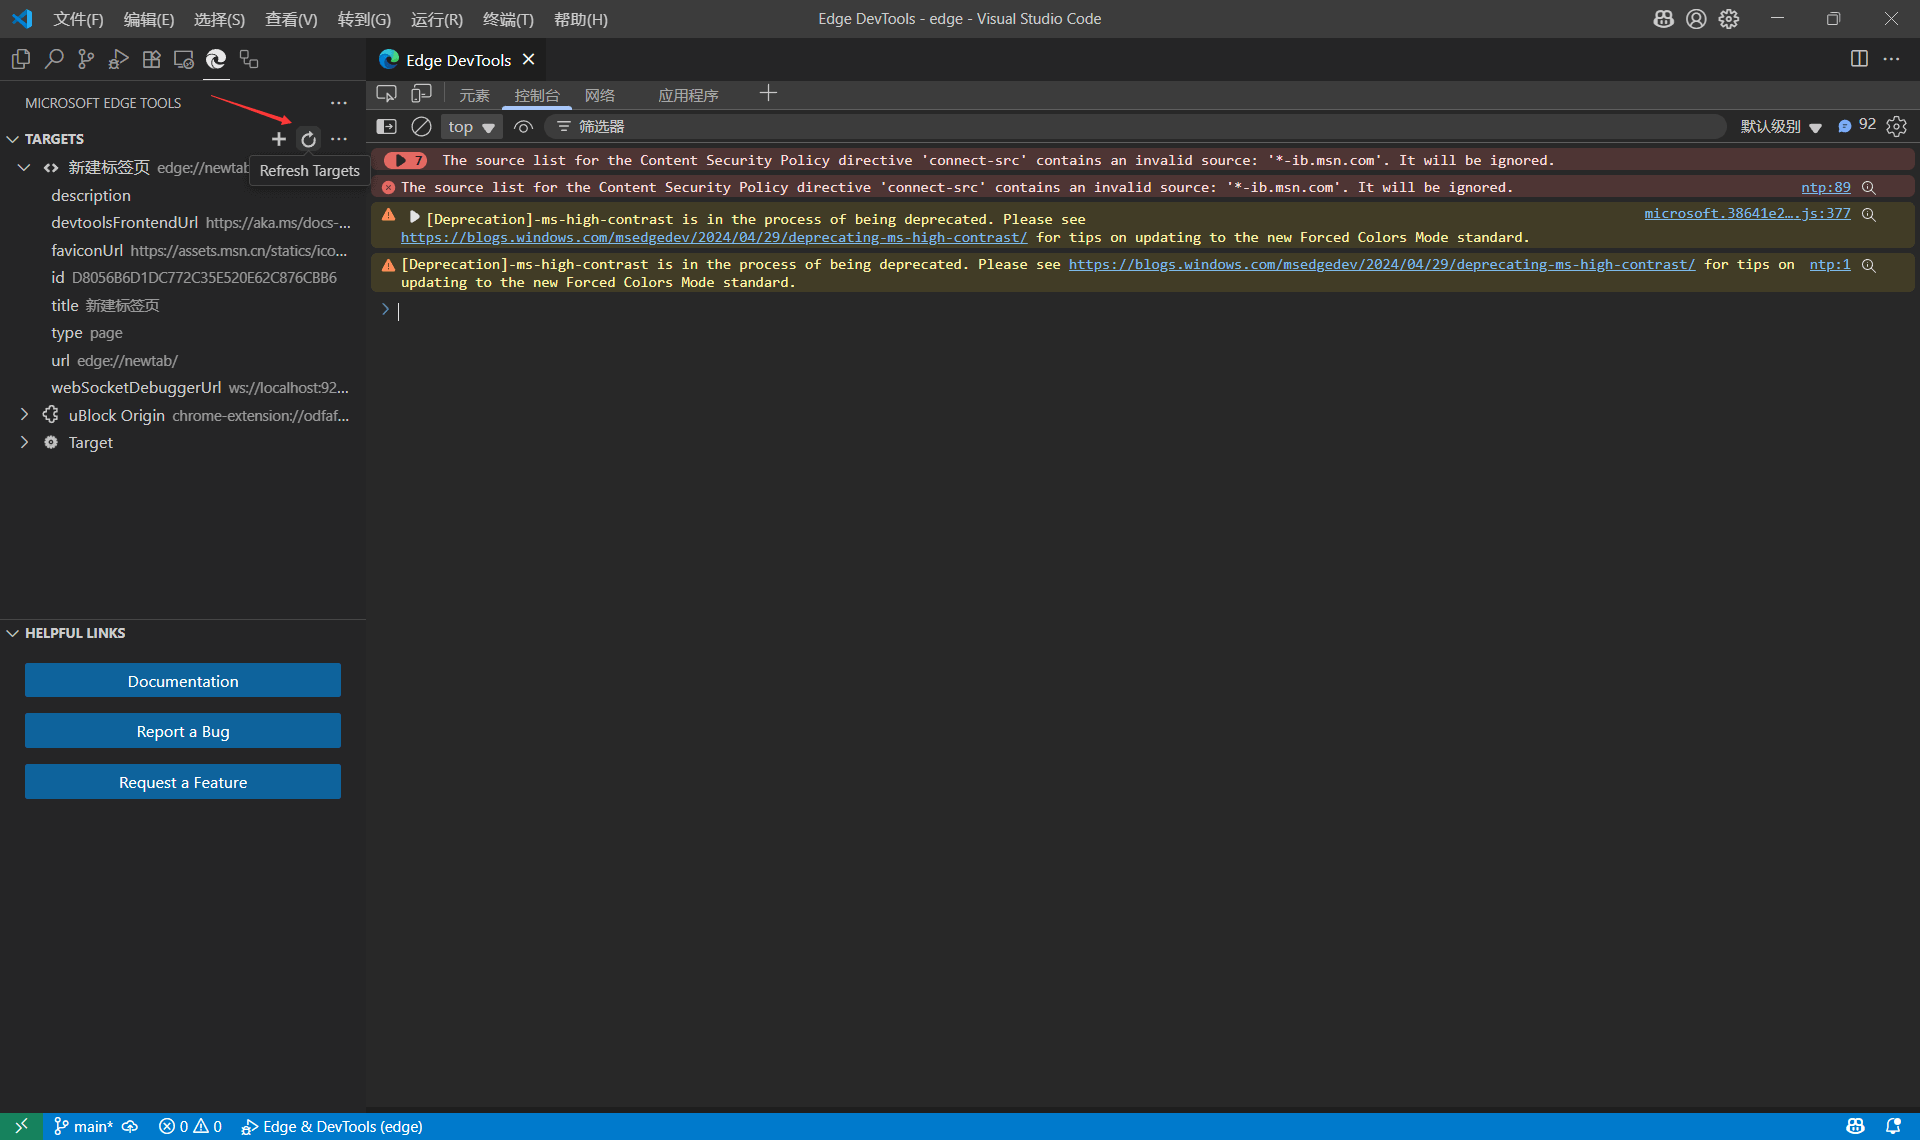The image size is (1920, 1140).
Task: Click magnifier icon beside ntp:89 error
Action: tap(1869, 188)
